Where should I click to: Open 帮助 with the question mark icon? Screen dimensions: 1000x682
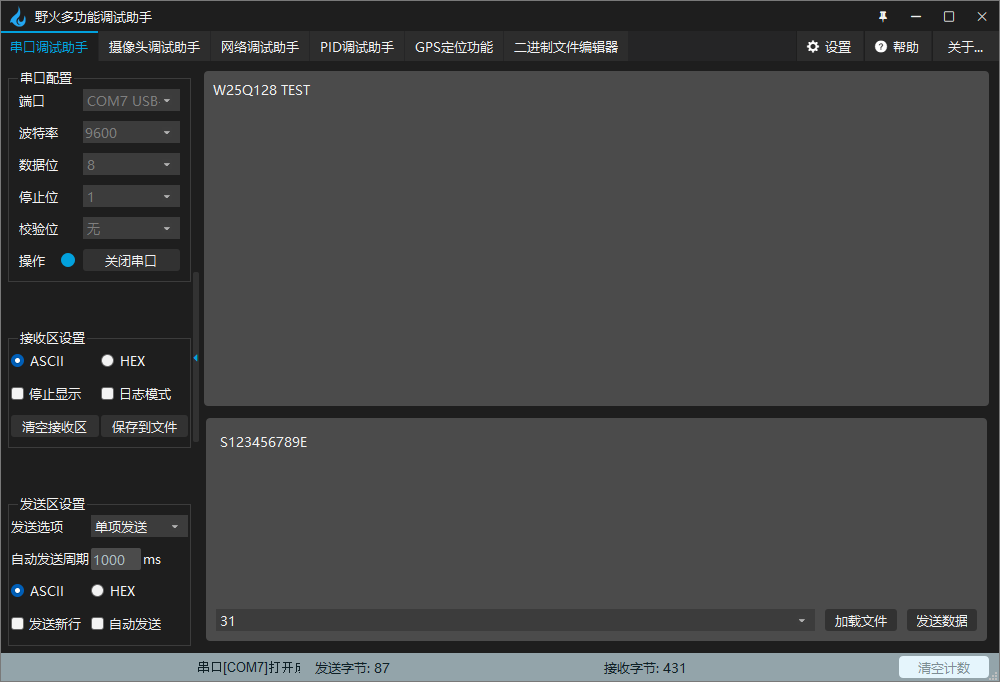point(897,47)
